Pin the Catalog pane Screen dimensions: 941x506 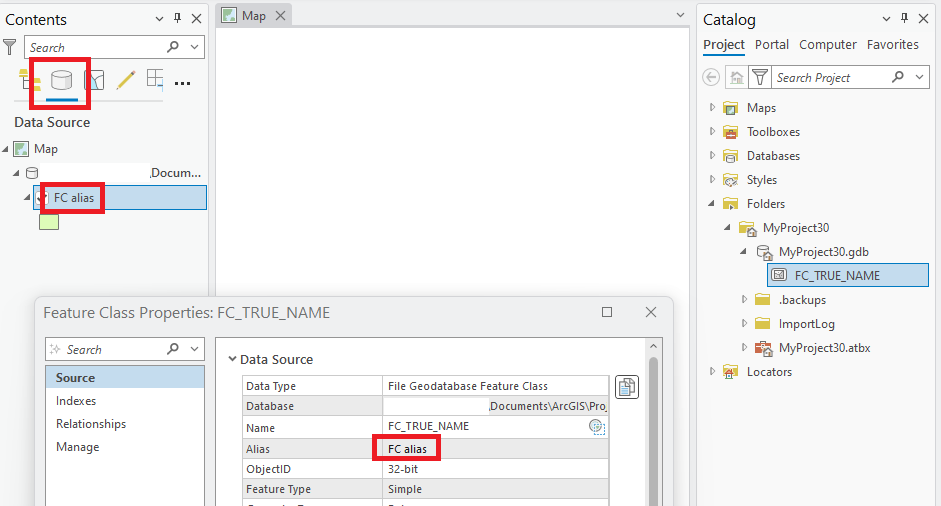tap(904, 19)
